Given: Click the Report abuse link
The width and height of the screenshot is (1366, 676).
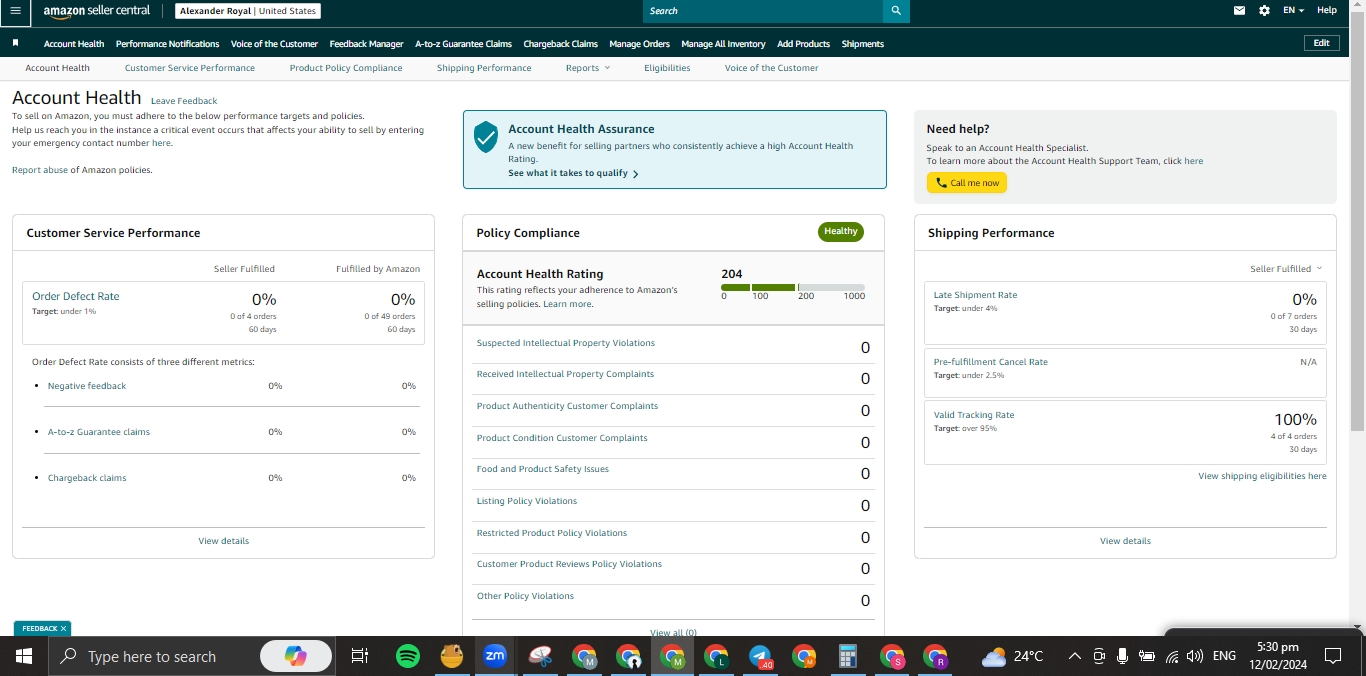Looking at the screenshot, I should point(40,170).
